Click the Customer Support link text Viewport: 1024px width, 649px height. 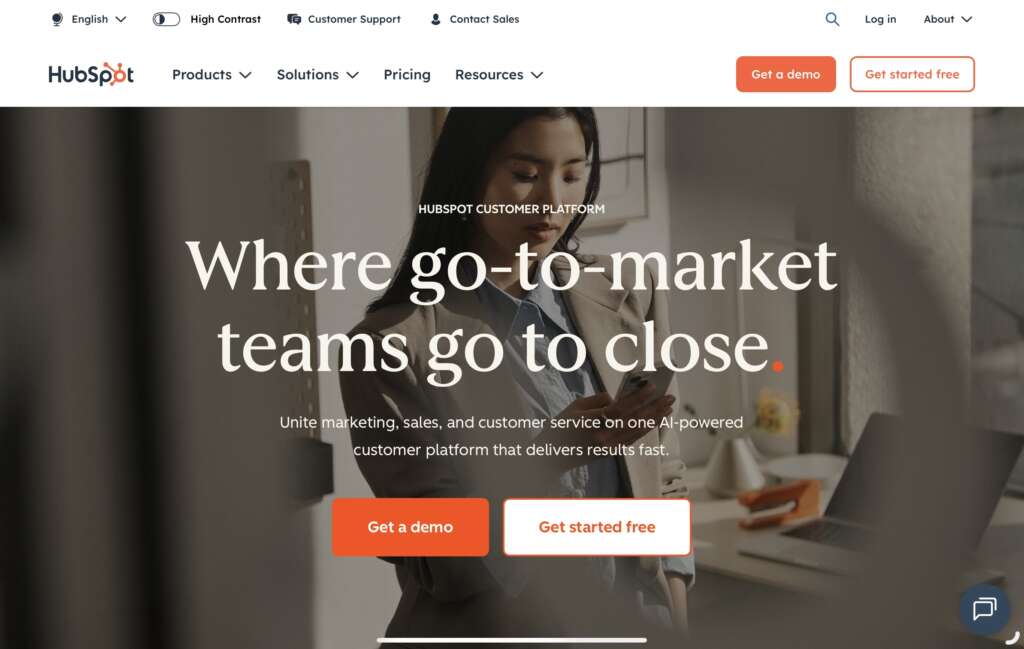click(x=354, y=19)
